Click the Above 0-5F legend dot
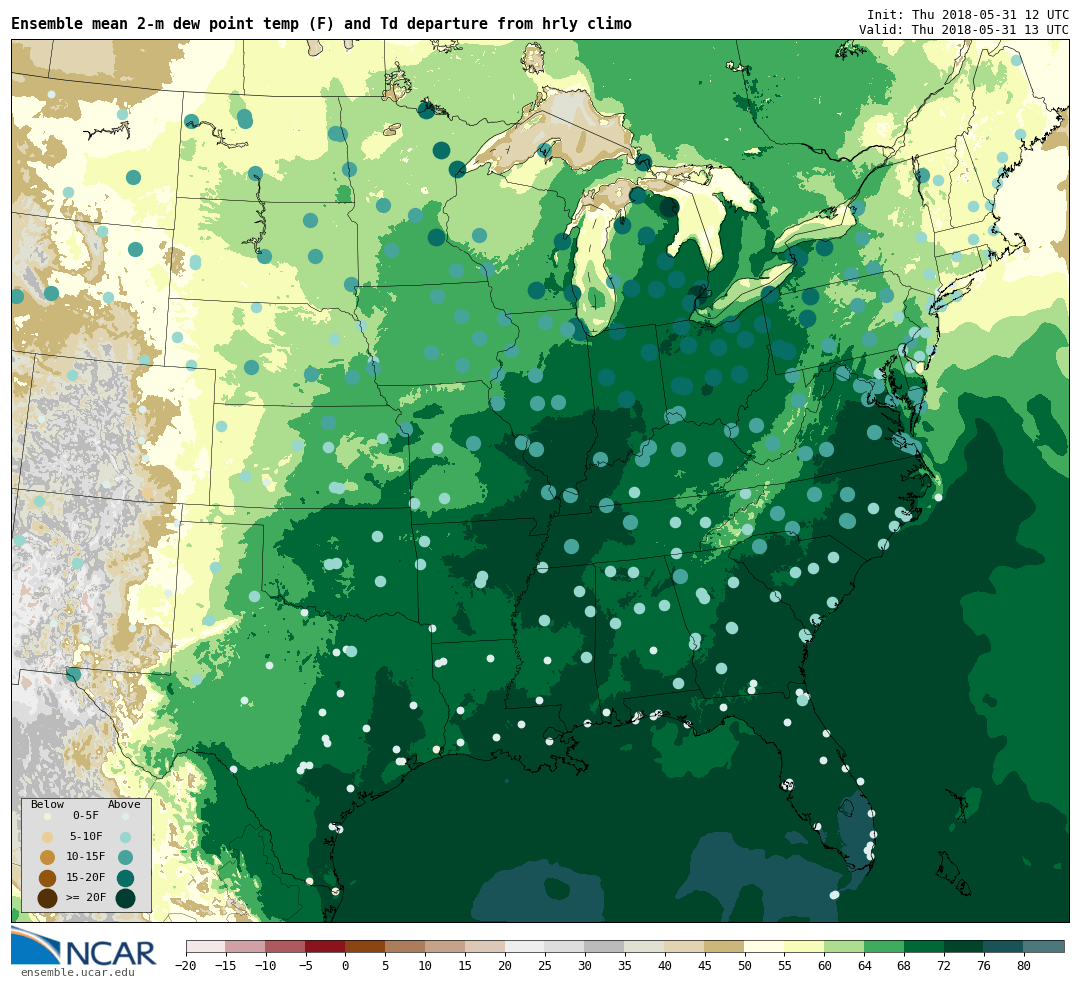The width and height of the screenshot is (1080, 985). click(125, 816)
